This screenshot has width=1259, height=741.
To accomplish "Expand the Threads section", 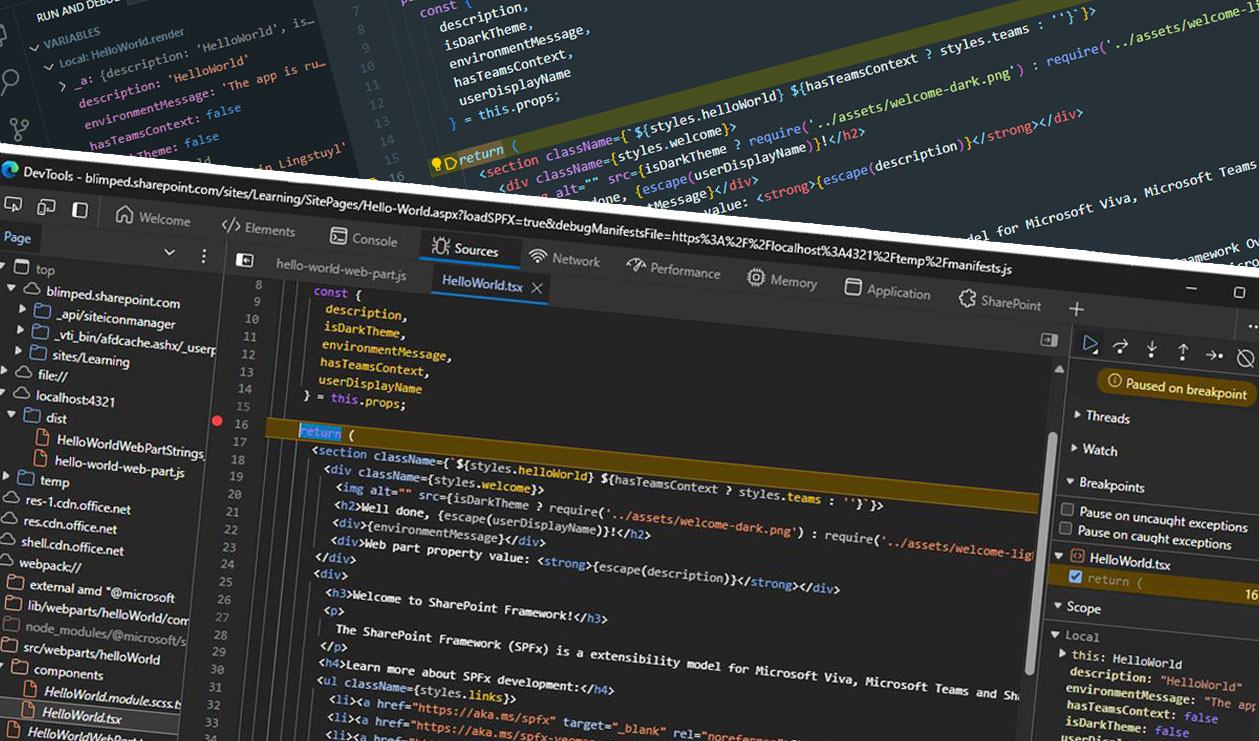I will pyautogui.click(x=1107, y=417).
